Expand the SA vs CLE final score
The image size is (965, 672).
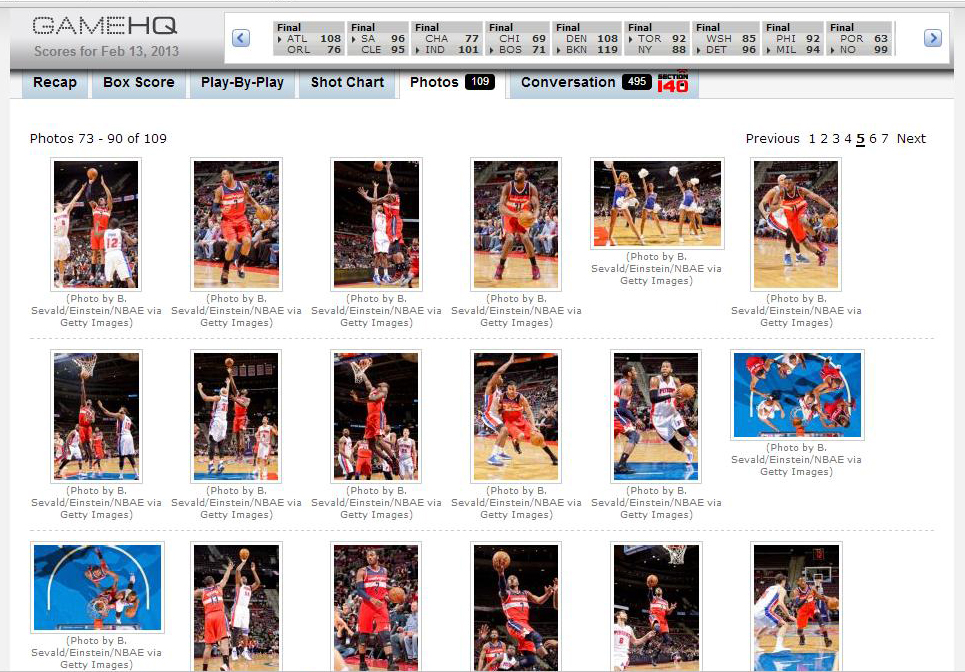click(x=377, y=39)
